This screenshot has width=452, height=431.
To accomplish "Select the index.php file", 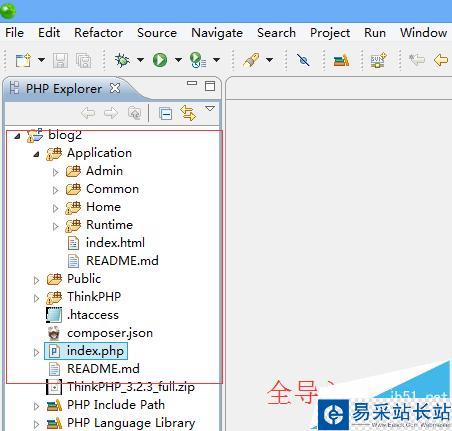I will [95, 351].
